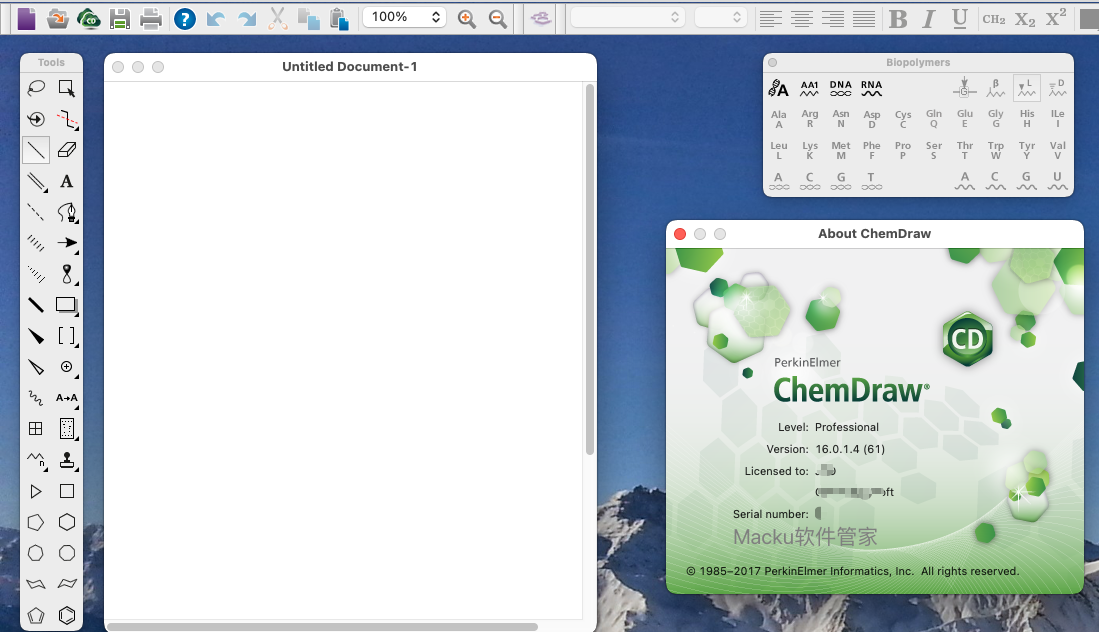Toggle D-amino acid option in Biopolymers
1099x632 pixels.
[x=1058, y=88]
